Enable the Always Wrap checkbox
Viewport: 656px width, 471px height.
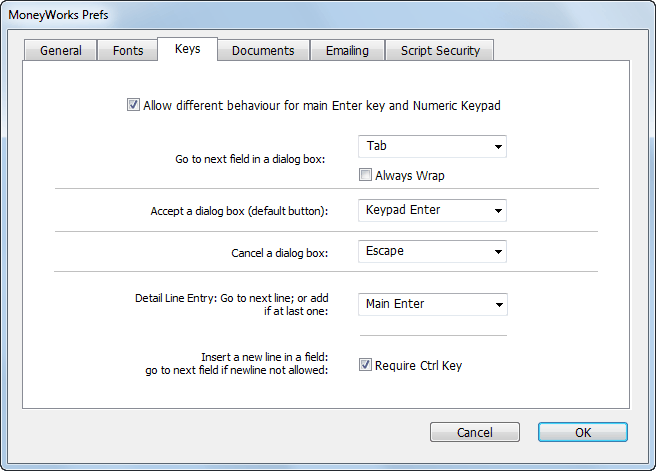(x=365, y=174)
